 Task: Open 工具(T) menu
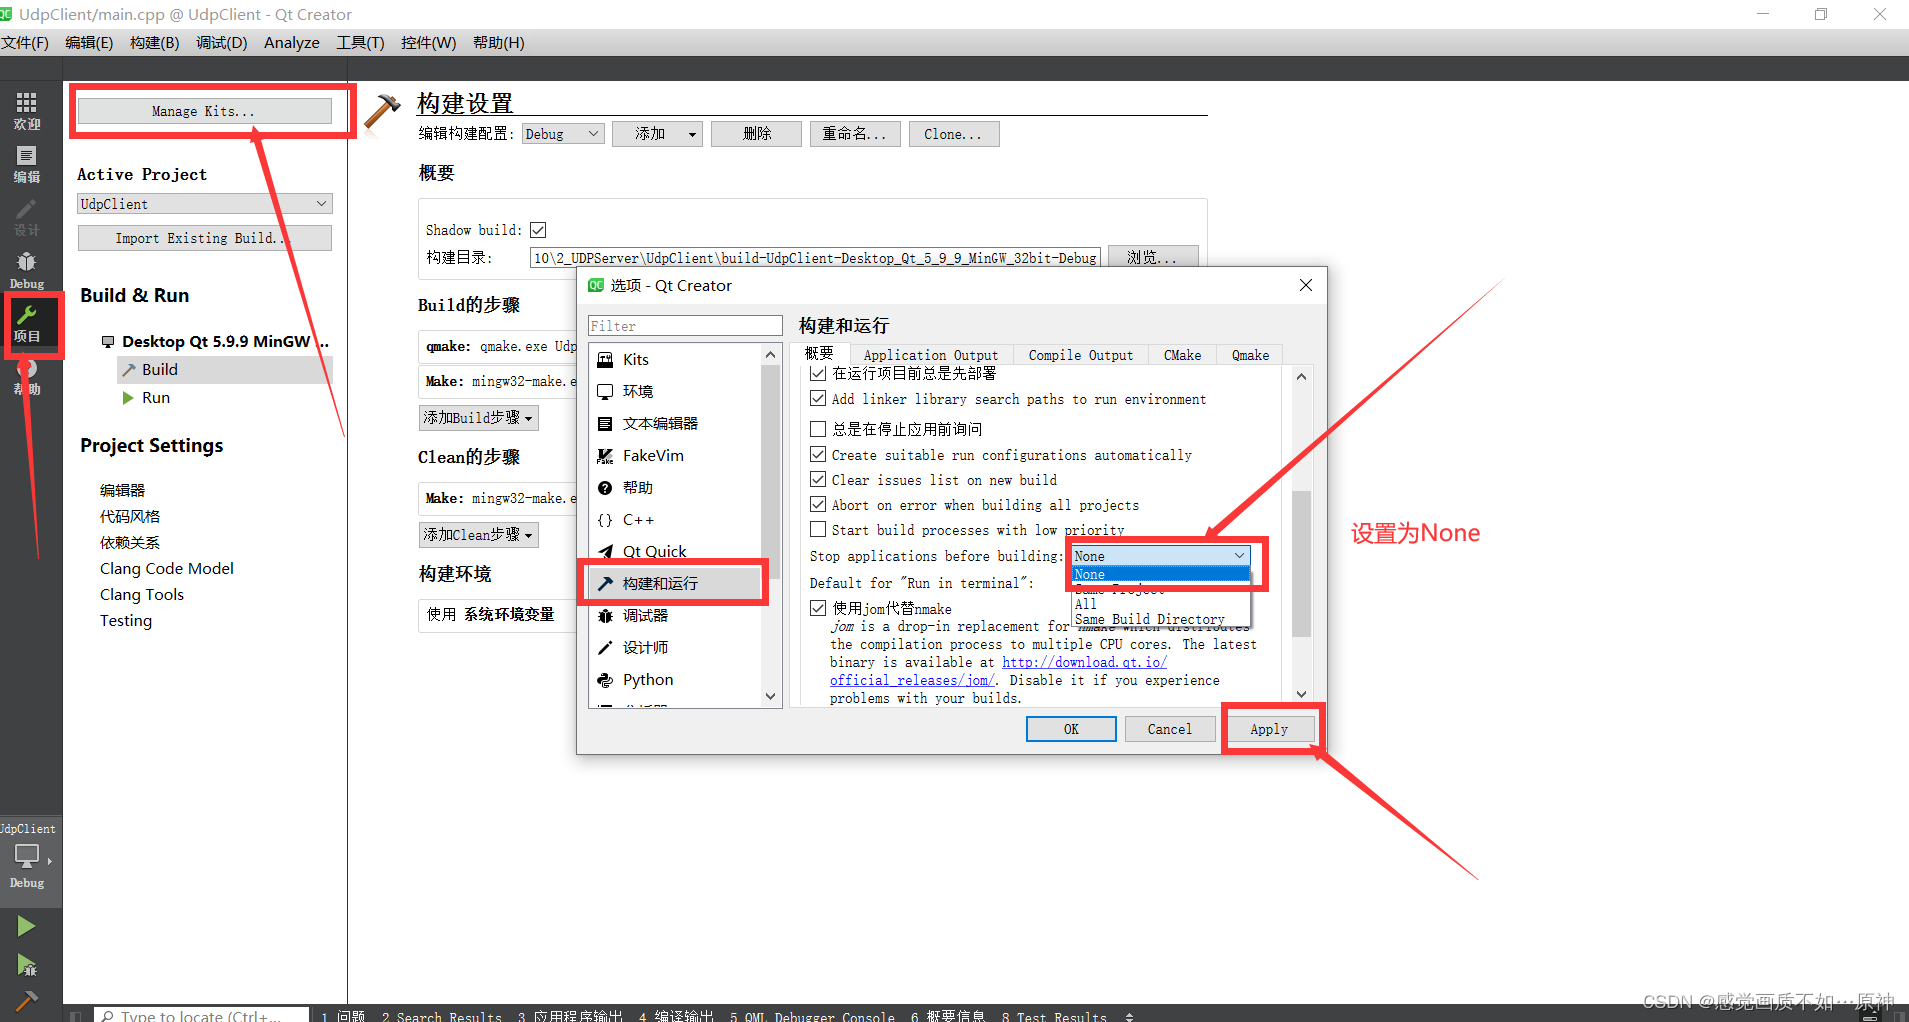click(x=360, y=42)
